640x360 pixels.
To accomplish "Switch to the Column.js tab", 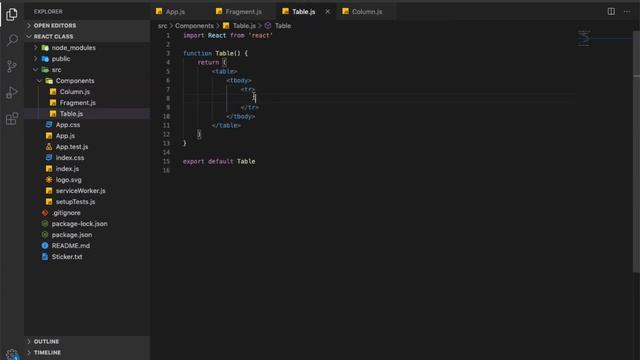I will [367, 11].
